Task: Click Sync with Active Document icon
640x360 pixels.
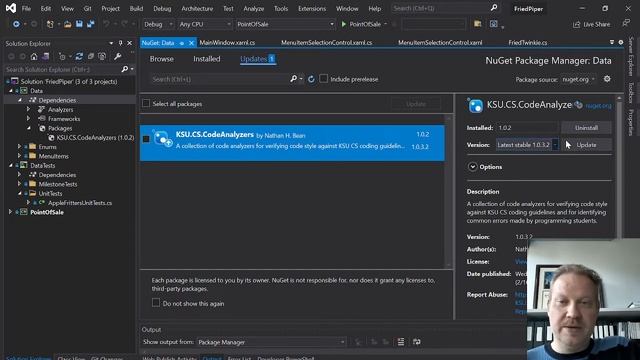Action: pos(79,56)
